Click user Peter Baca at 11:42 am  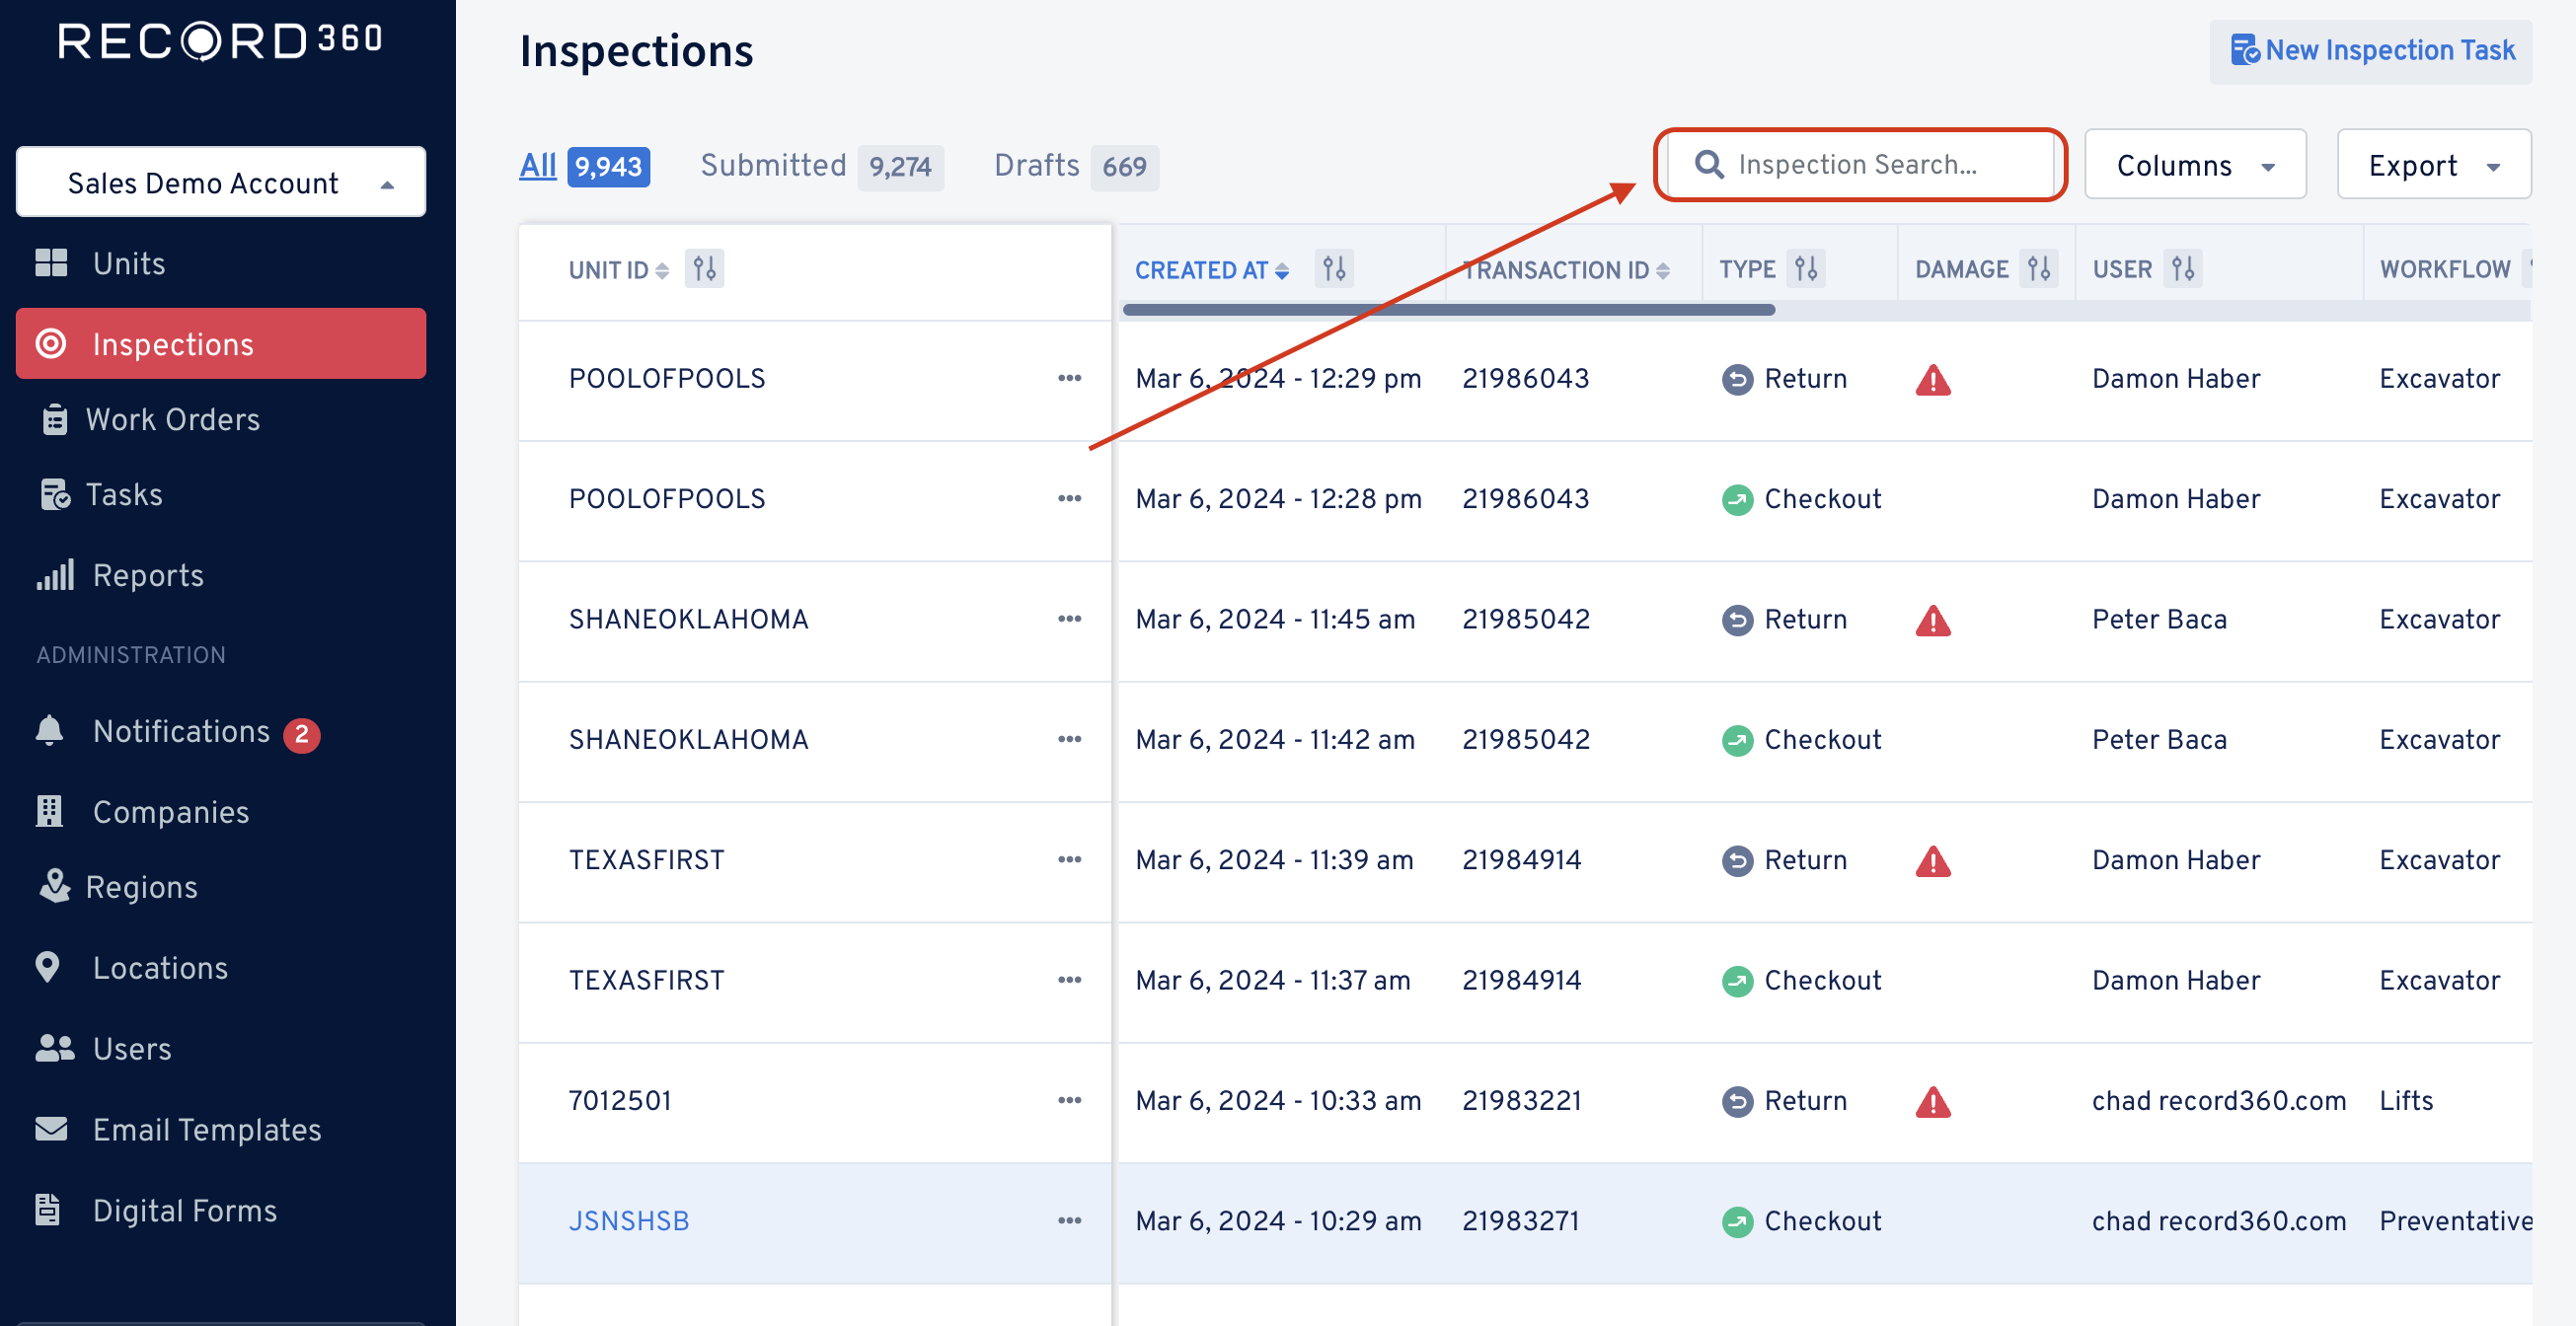pyautogui.click(x=2159, y=740)
